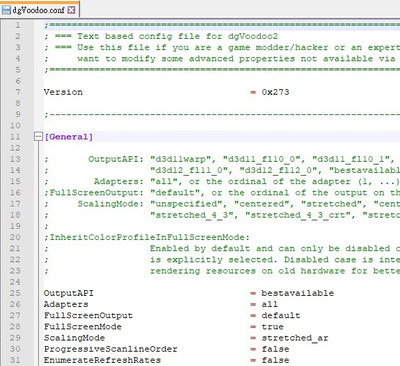The image size is (400, 366).
Task: Click the "unspecified" option in comment
Action: click(186, 204)
